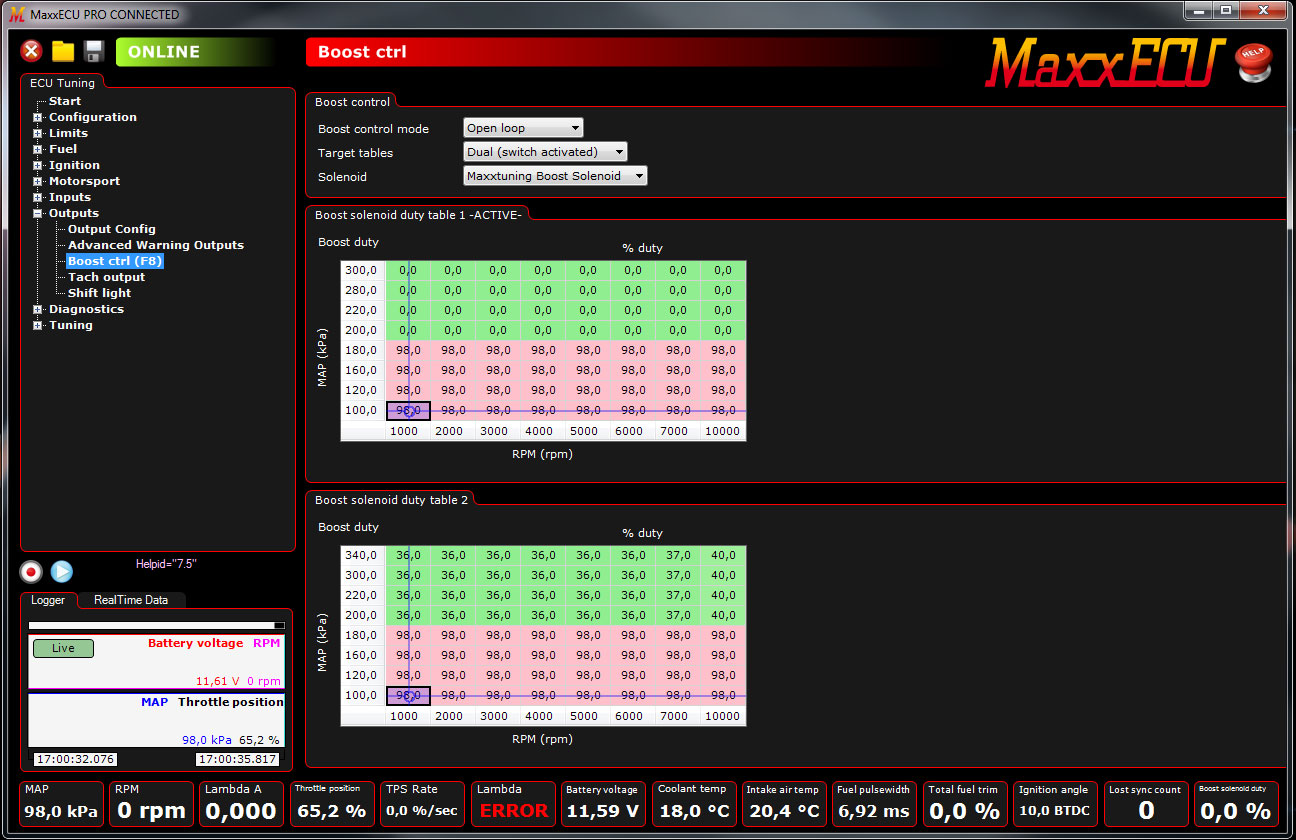The height and width of the screenshot is (840, 1296).
Task: Expand the Limits tree node
Action: pyautogui.click(x=38, y=133)
